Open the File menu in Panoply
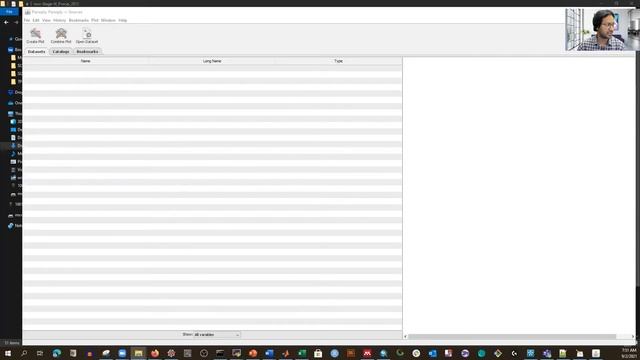Image resolution: width=640 pixels, height=360 pixels. pos(27,20)
